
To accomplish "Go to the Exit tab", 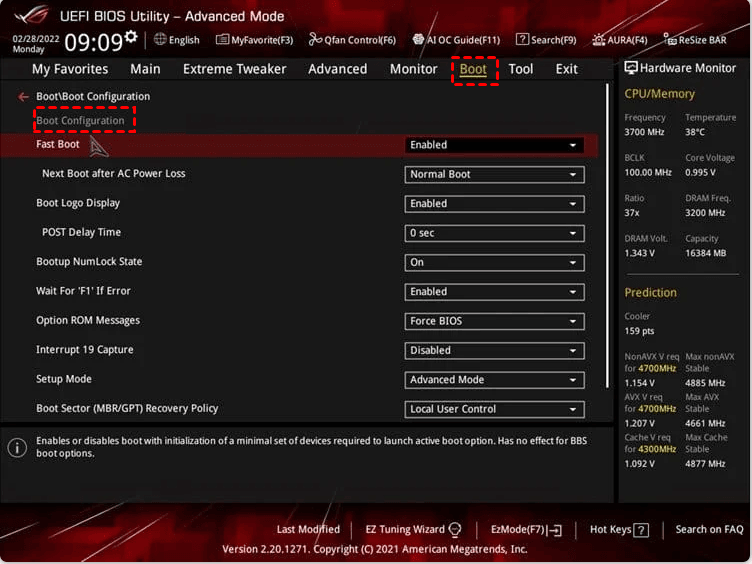I will pyautogui.click(x=566, y=69).
